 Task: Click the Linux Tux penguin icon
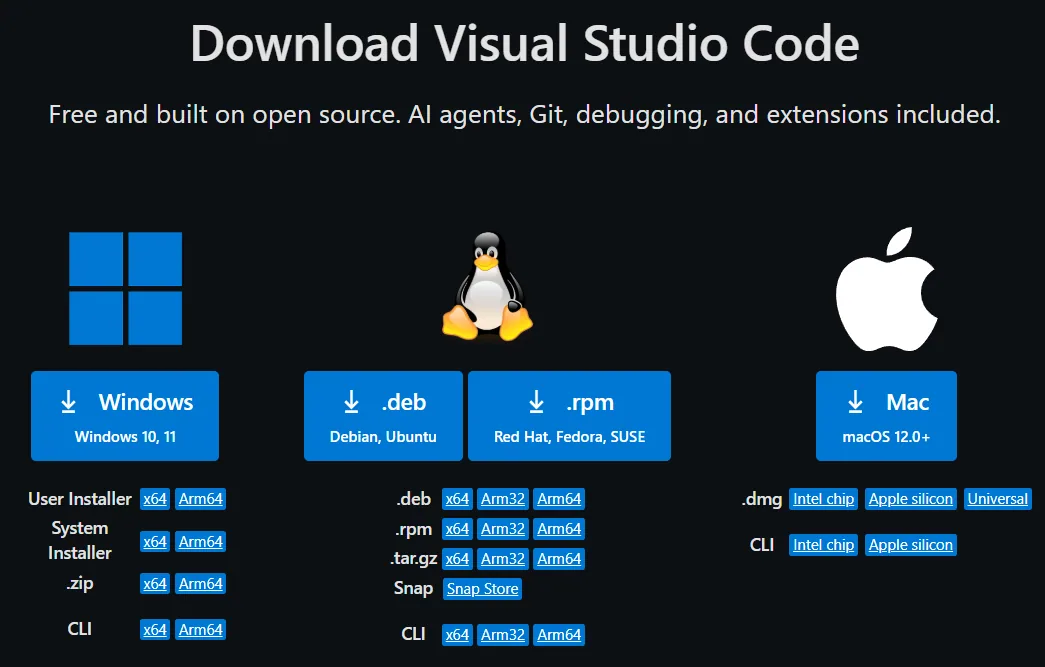click(487, 286)
